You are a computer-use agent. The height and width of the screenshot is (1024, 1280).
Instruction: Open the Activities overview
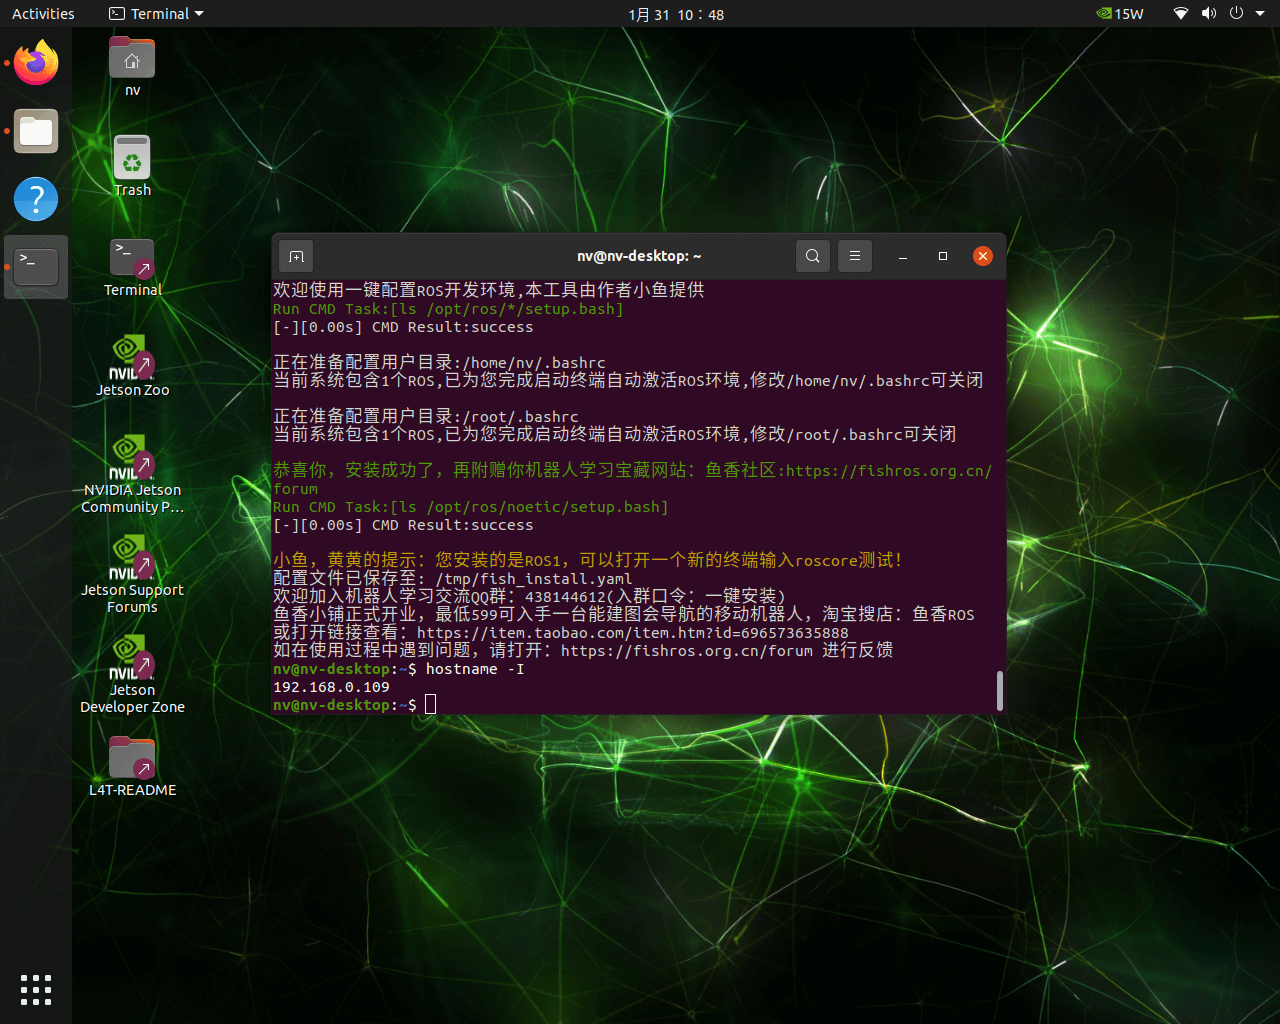[43, 14]
